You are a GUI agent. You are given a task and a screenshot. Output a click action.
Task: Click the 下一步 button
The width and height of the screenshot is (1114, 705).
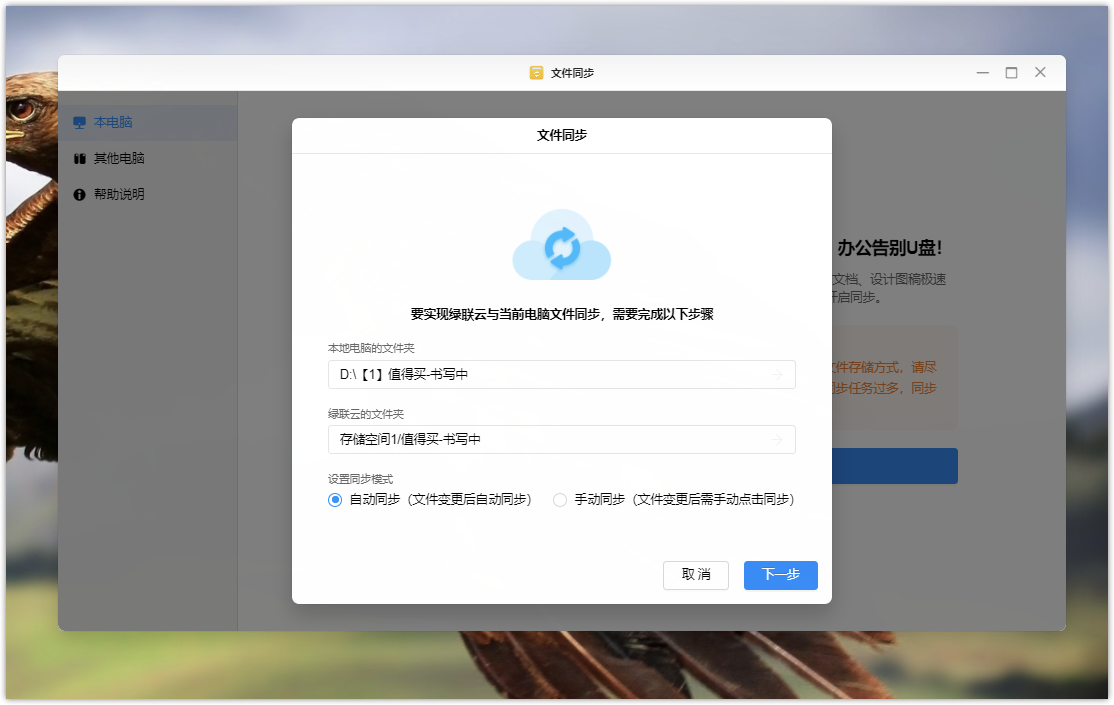click(x=780, y=575)
